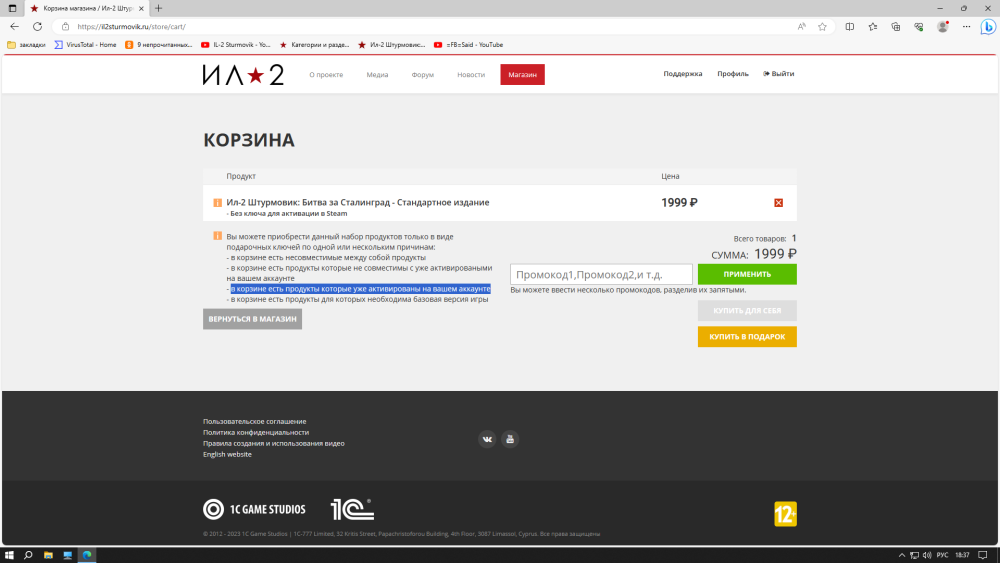Viewport: 1000px width, 563px height.
Task: Open Windows taskbar search
Action: point(28,555)
